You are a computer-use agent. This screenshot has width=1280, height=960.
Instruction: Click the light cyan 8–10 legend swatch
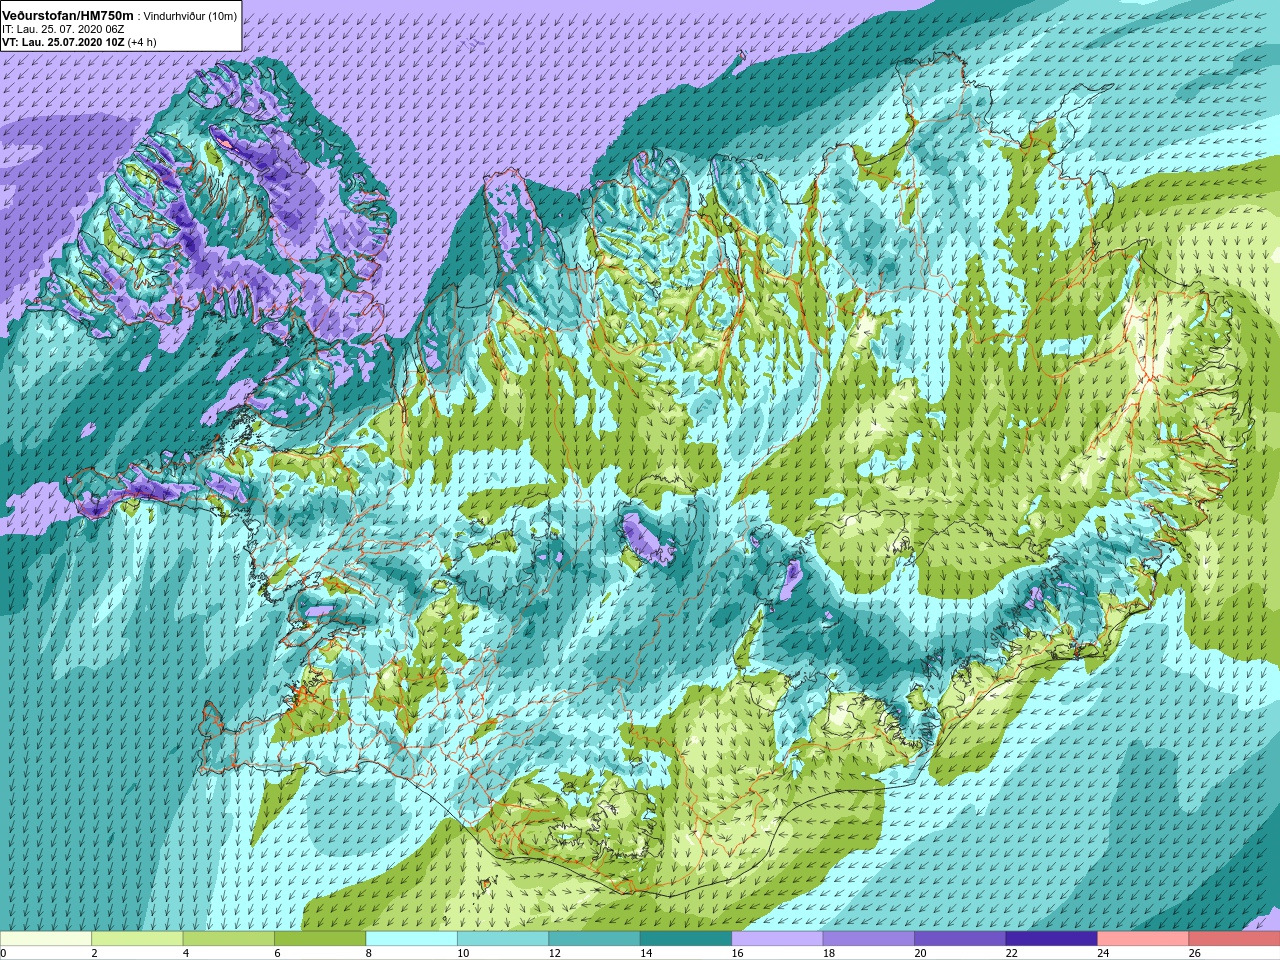click(x=411, y=939)
